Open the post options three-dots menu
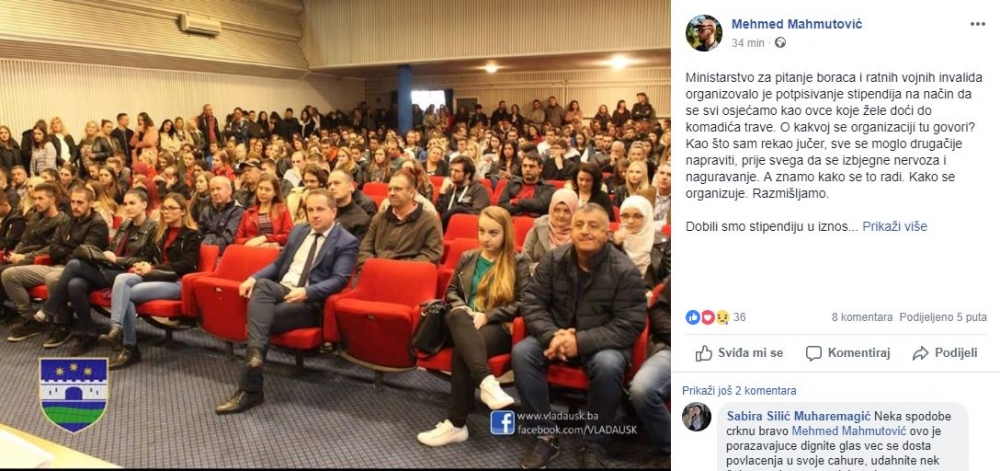The height and width of the screenshot is (471, 1000). coord(977,24)
